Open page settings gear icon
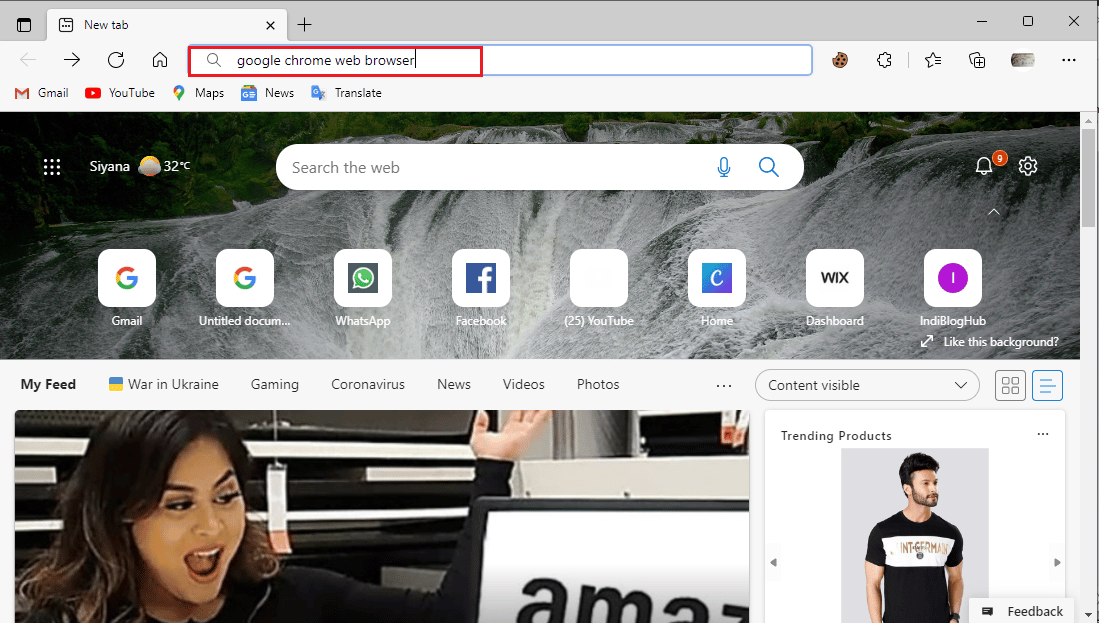The width and height of the screenshot is (1099, 623). (x=1028, y=166)
